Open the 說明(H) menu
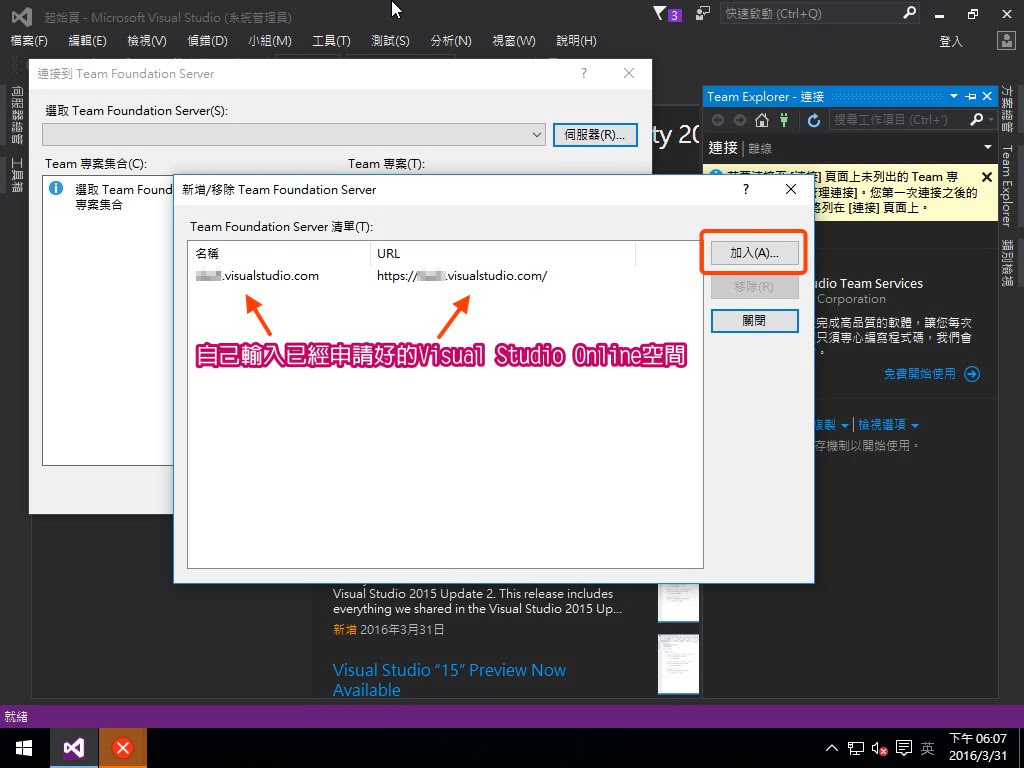 tap(576, 40)
